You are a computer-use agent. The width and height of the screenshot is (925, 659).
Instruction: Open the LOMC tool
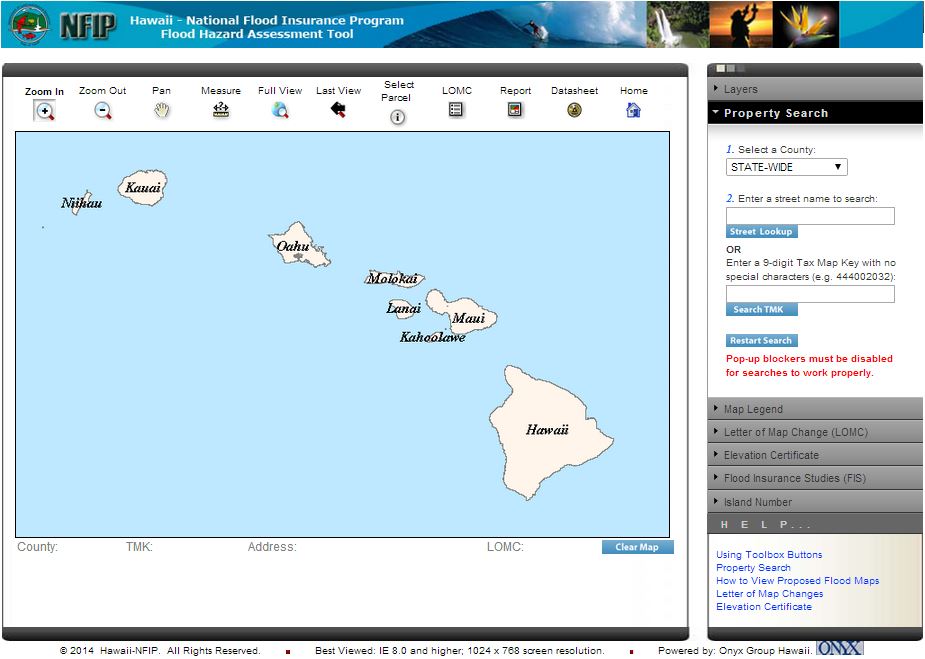click(456, 109)
